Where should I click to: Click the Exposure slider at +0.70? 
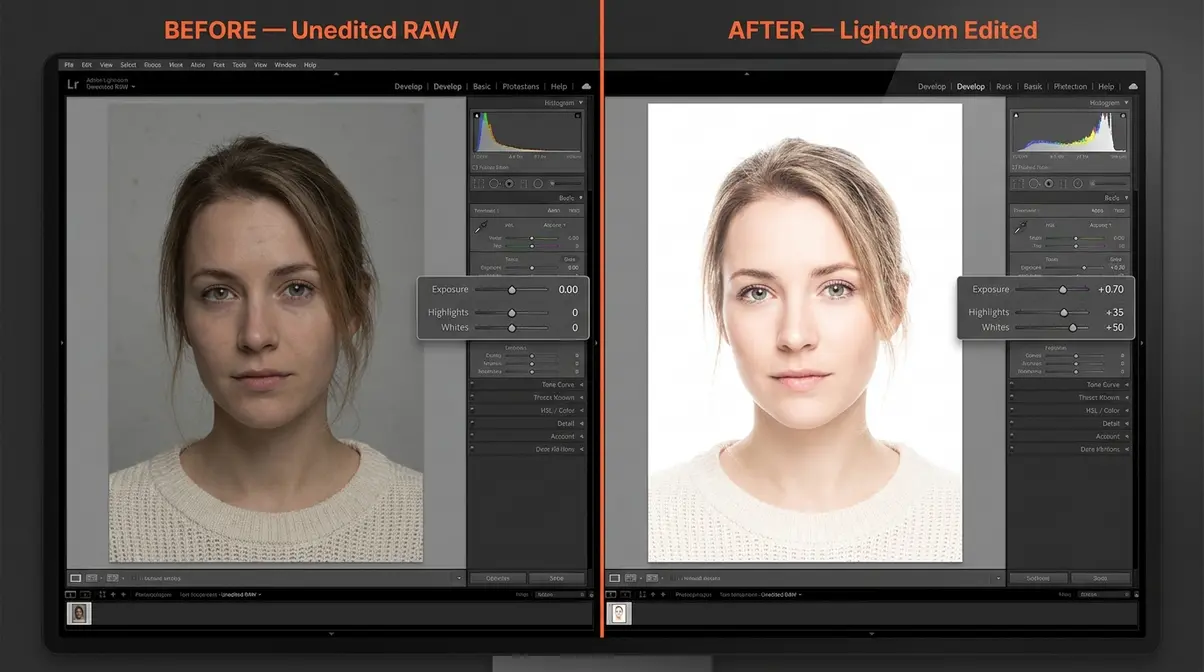pyautogui.click(x=1051, y=289)
